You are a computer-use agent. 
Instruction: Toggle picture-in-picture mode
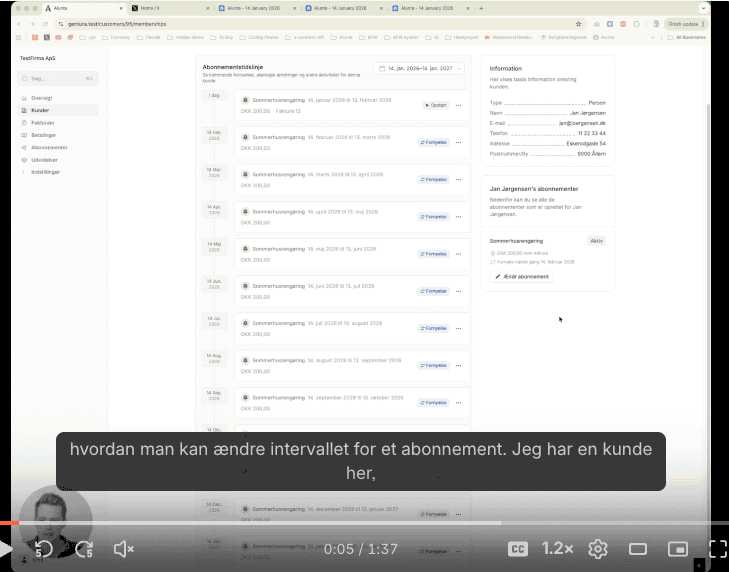click(678, 549)
